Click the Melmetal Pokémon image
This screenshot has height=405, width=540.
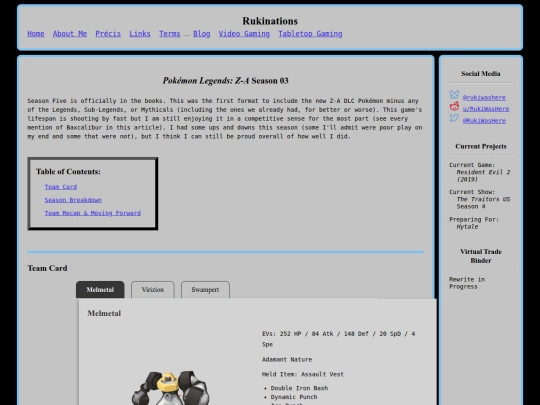tap(170, 388)
